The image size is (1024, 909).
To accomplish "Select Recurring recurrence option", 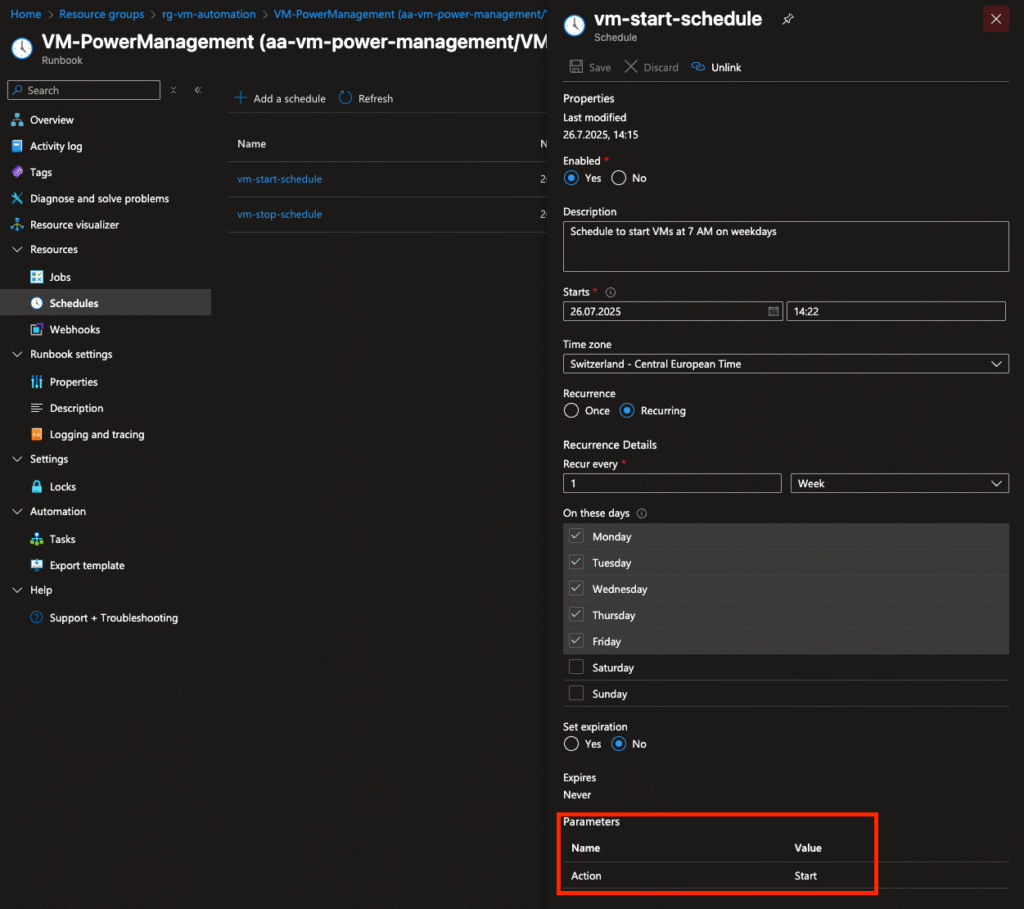I will click(627, 410).
